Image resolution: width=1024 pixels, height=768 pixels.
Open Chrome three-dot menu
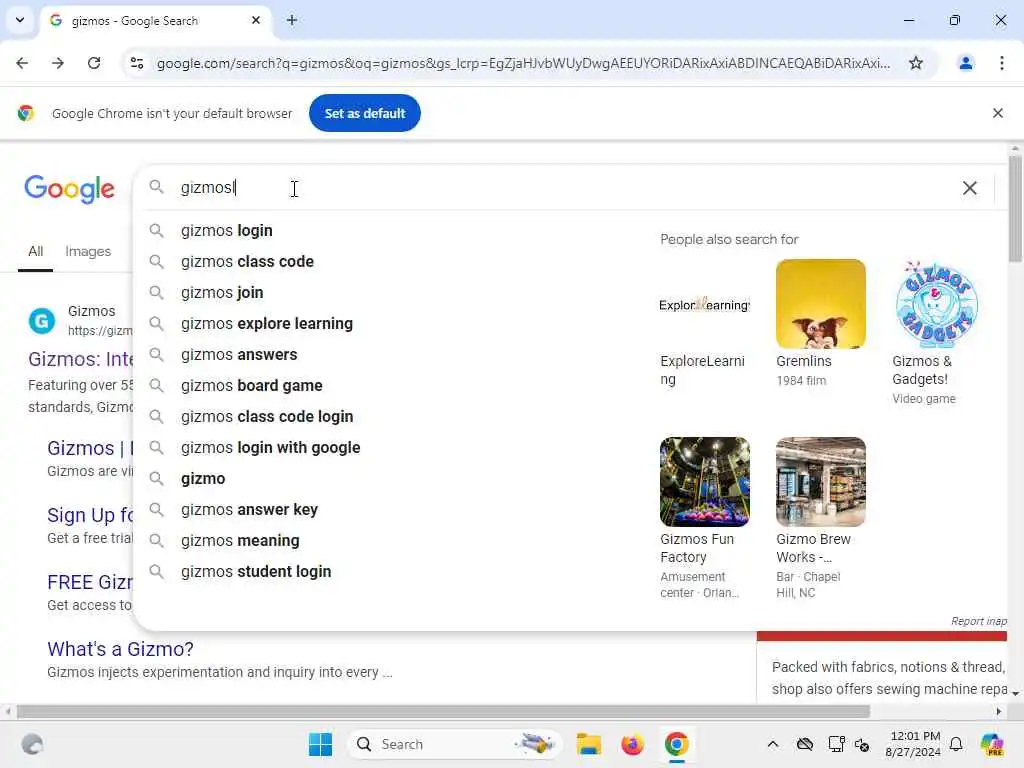(1001, 63)
